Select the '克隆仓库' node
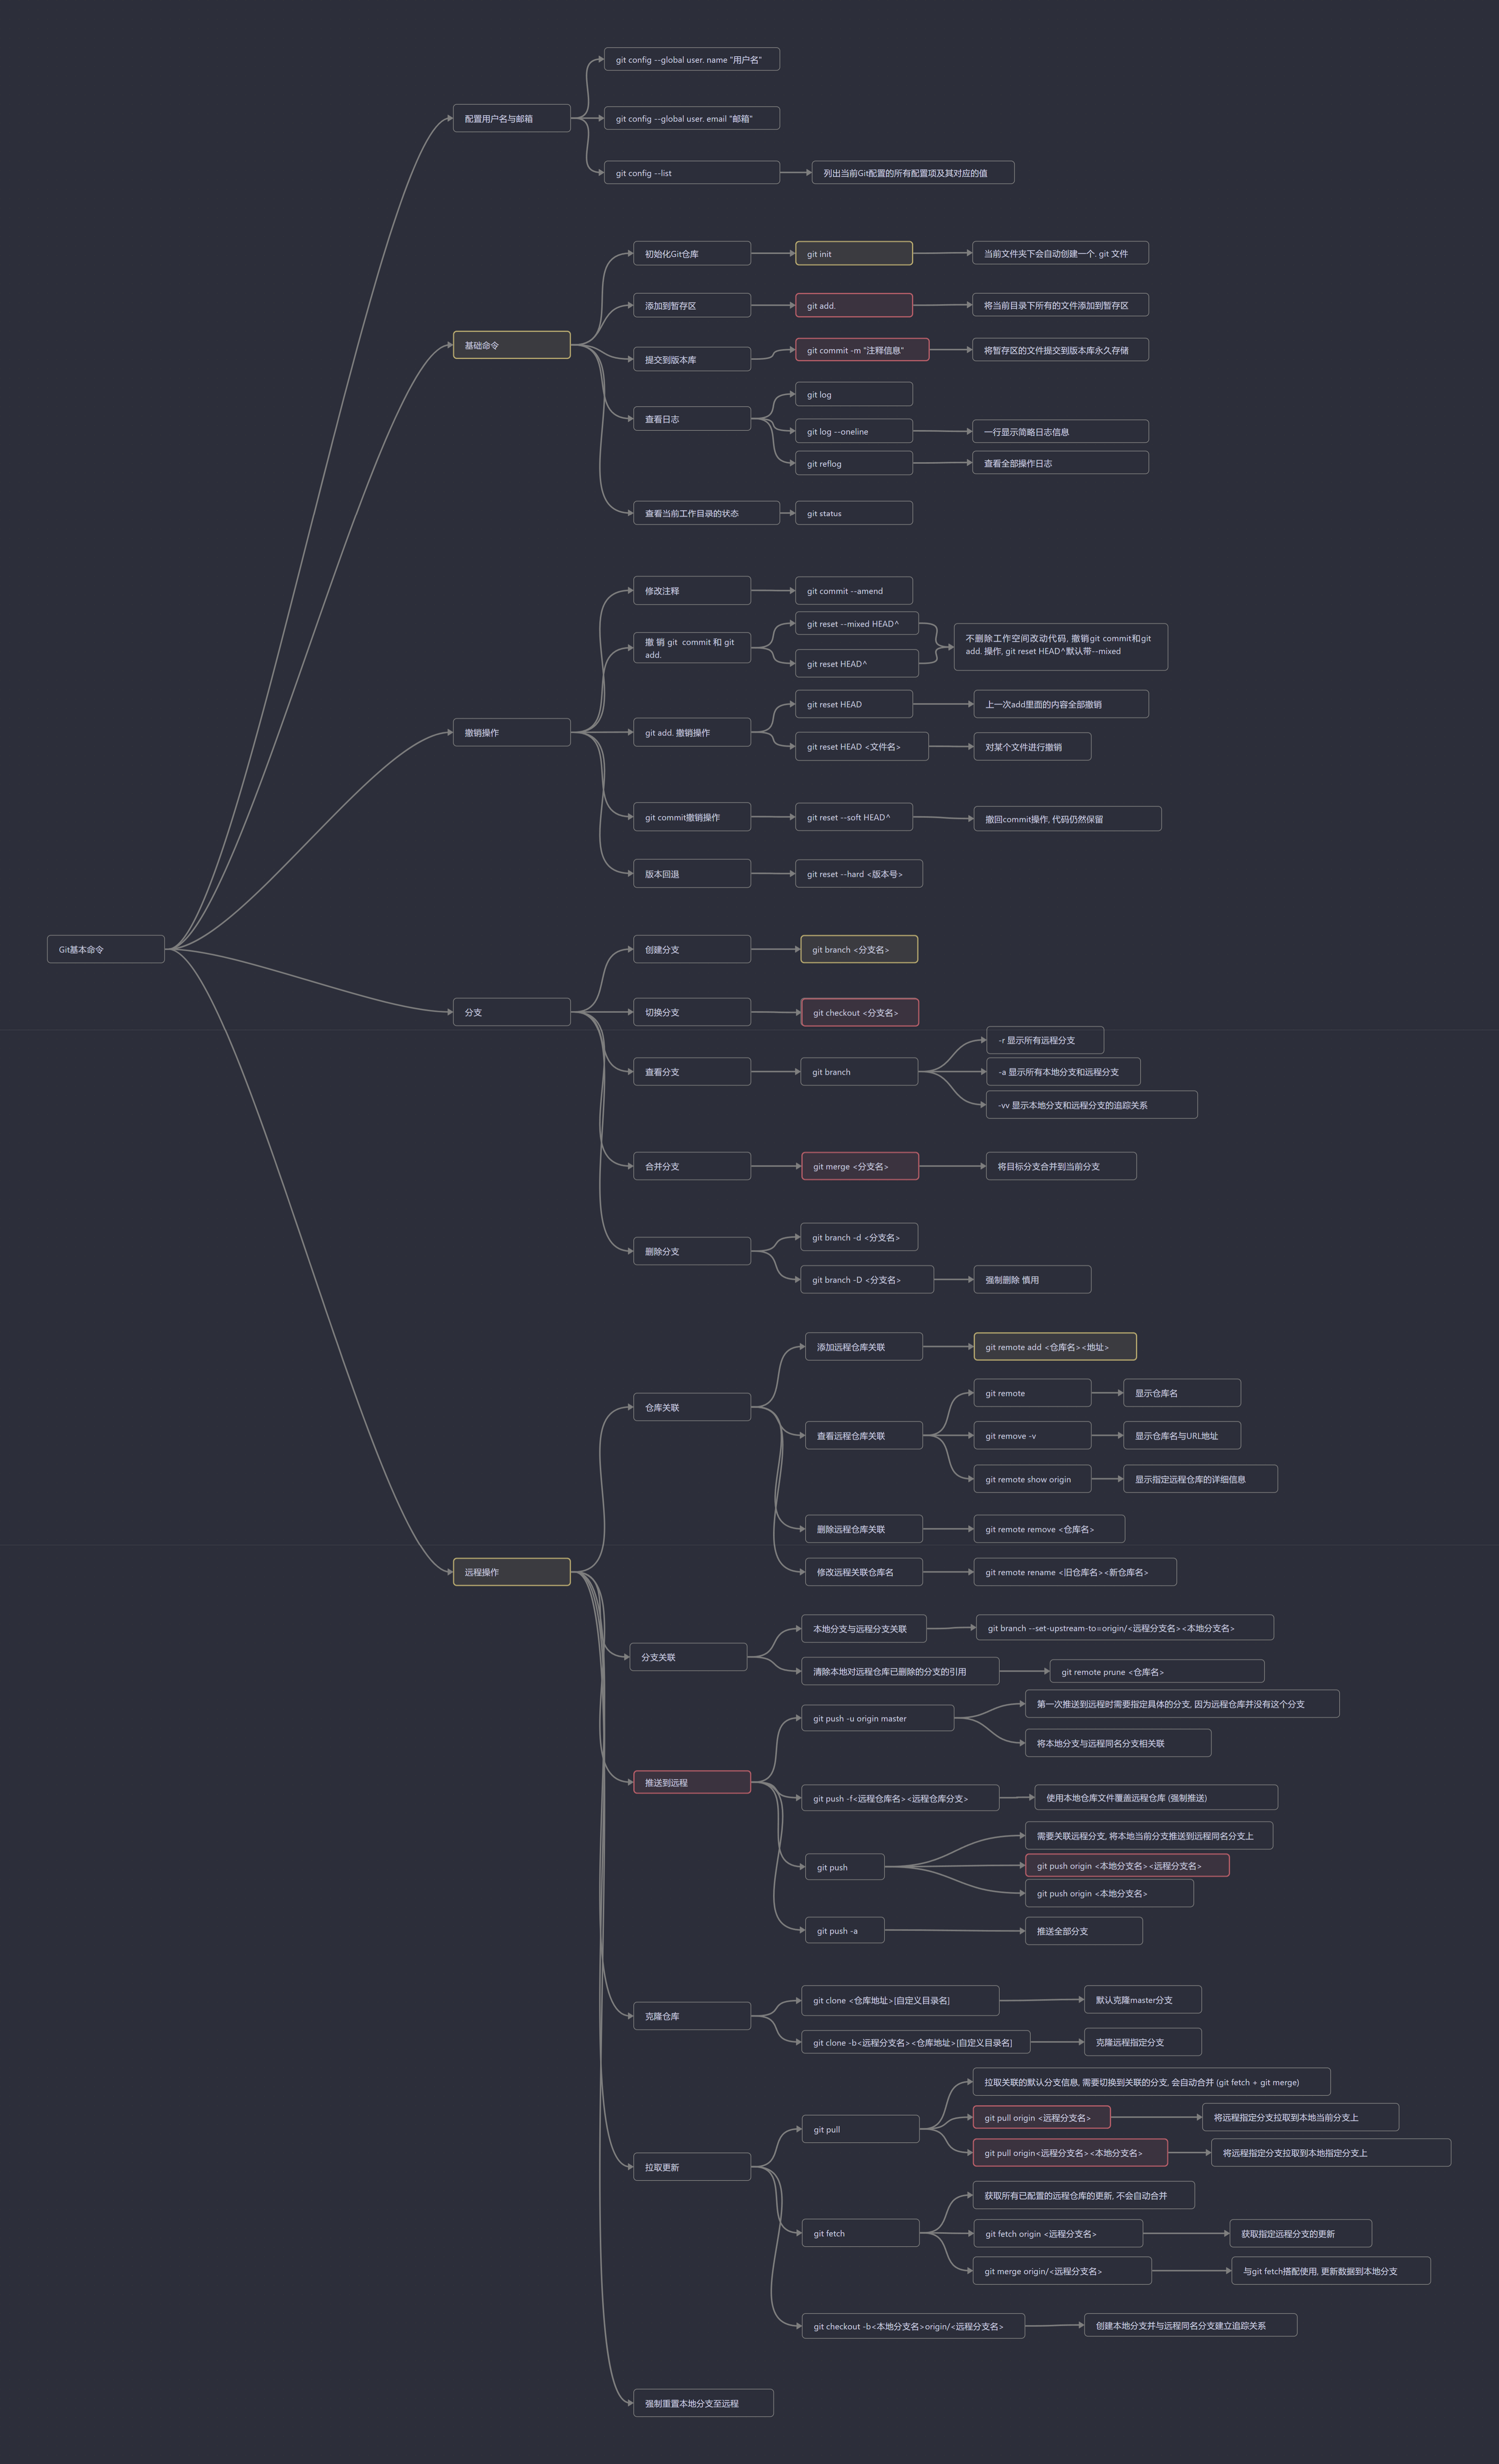This screenshot has height=2464, width=1499. click(692, 2016)
